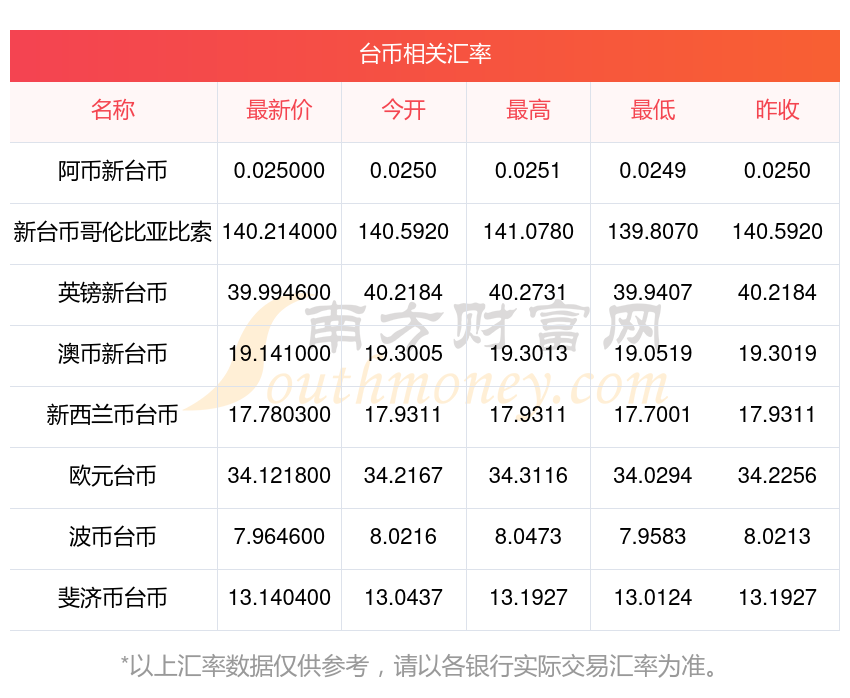Click the high value 19.3013

coord(528,354)
